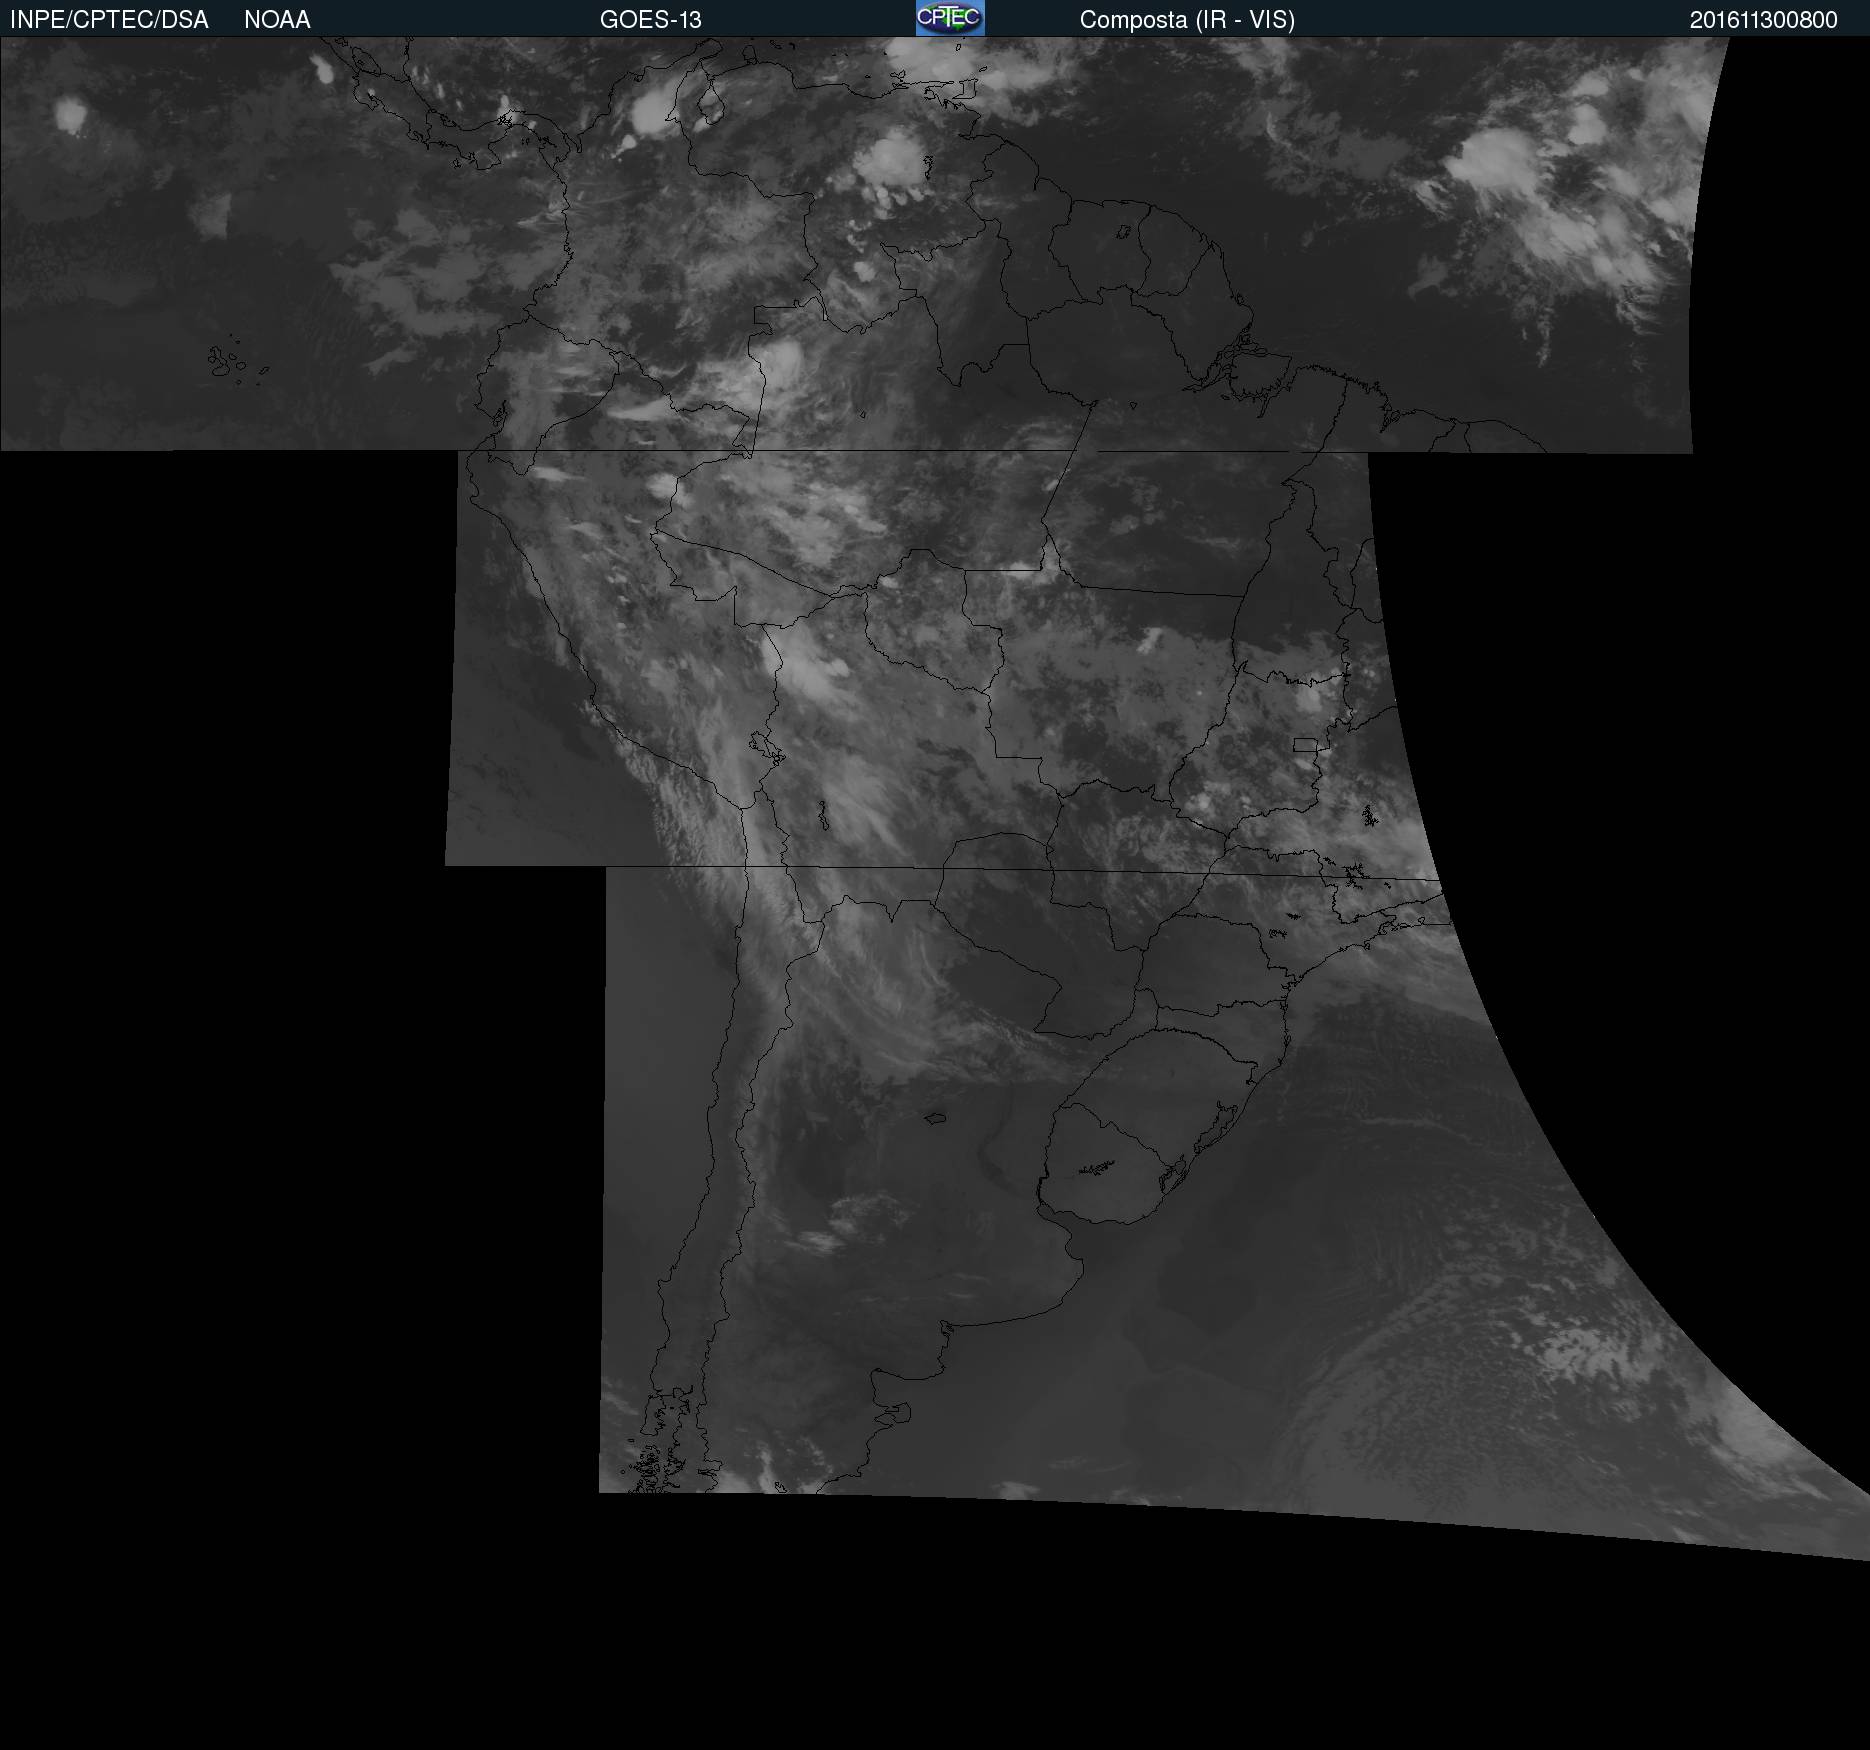Click the Composta (IR - VIS) title
1870x1750 pixels.
point(1187,20)
